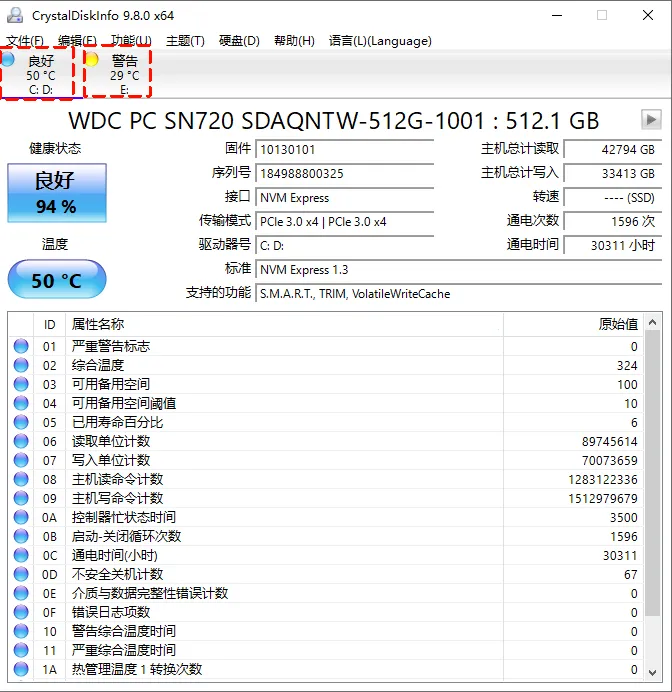Image resolution: width=672 pixels, height=692 pixels.
Task: Open the 帮助(H) menu
Action: pyautogui.click(x=294, y=41)
